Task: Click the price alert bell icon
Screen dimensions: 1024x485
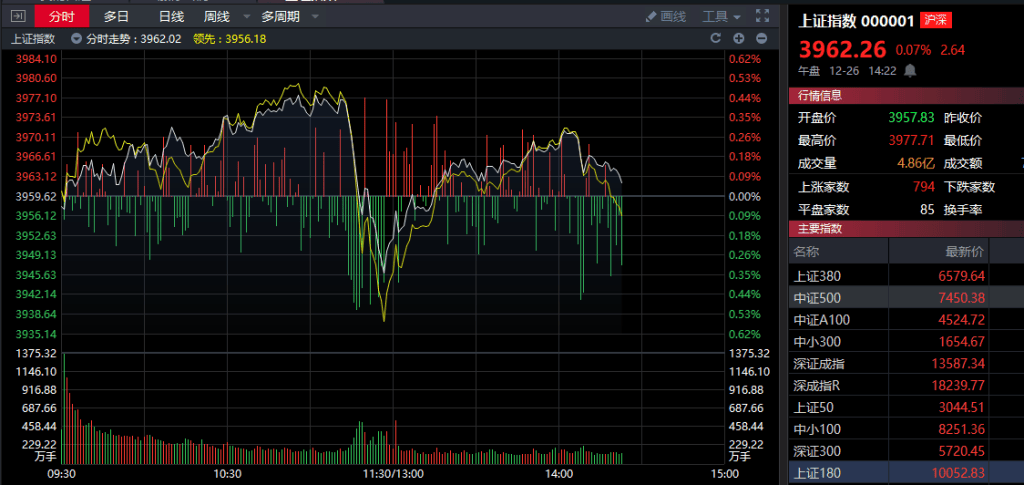Action: (910, 71)
